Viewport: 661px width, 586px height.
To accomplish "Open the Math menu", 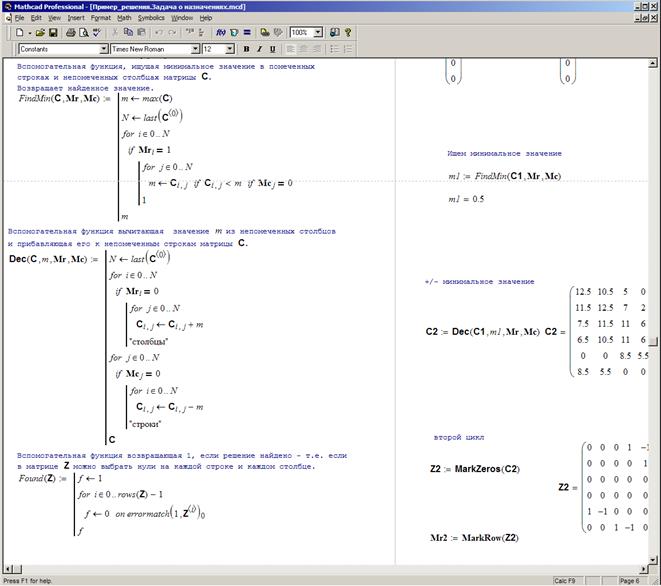I will [x=124, y=18].
